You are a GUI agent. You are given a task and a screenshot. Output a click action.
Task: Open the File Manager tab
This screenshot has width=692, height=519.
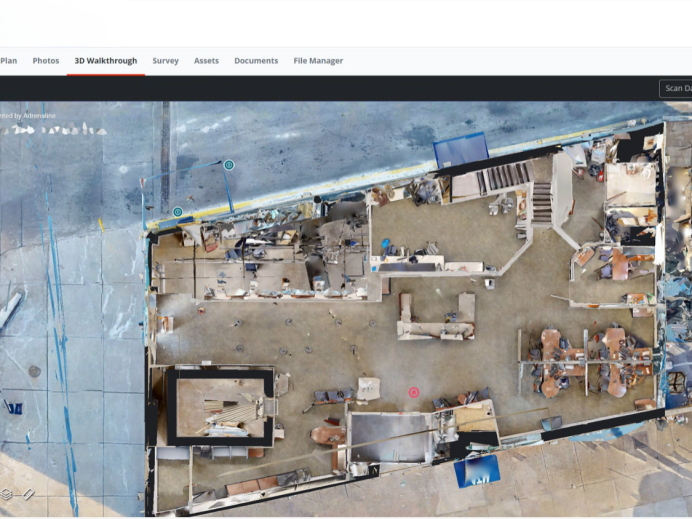tap(318, 61)
